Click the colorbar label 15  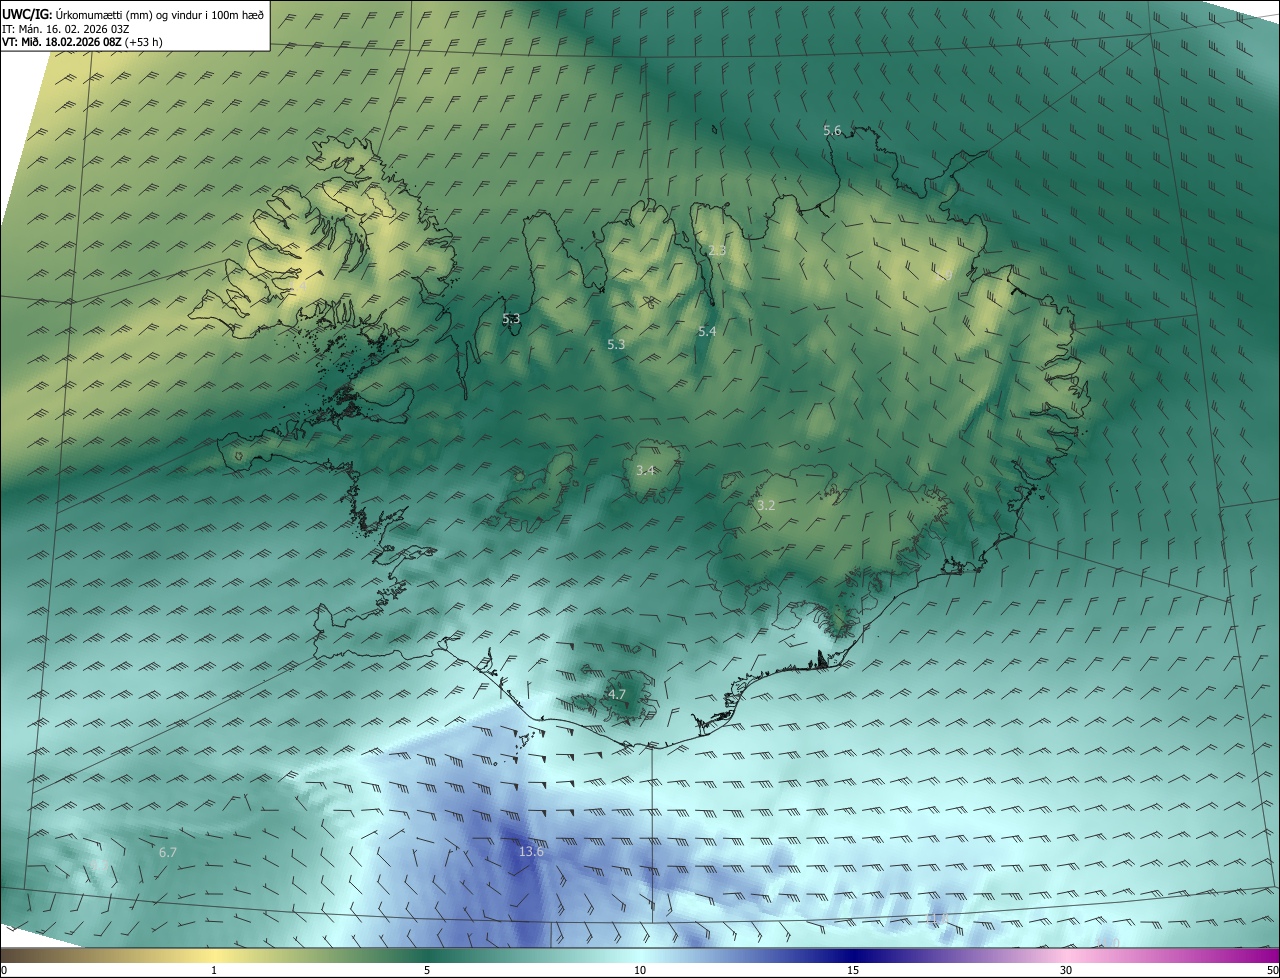[853, 970]
